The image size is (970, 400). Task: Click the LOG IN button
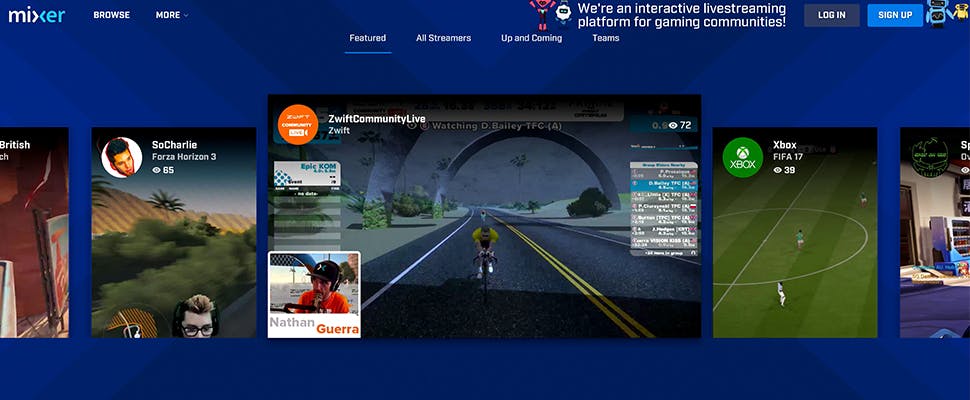click(x=831, y=15)
